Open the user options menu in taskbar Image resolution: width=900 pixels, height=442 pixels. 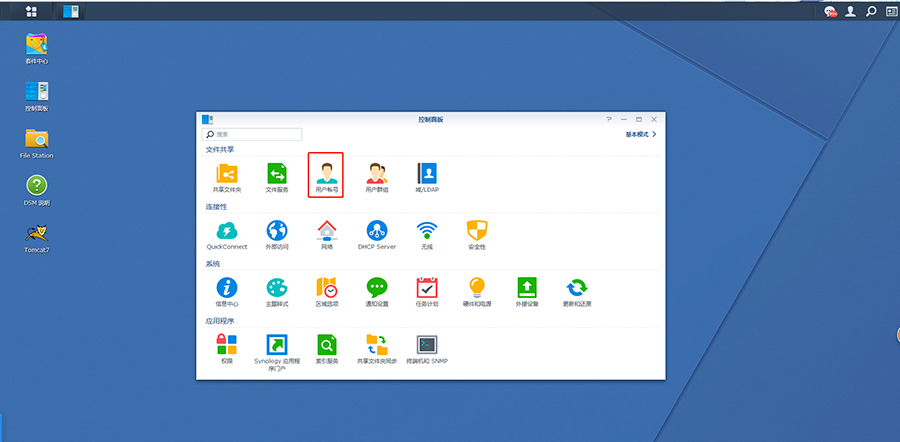[851, 11]
